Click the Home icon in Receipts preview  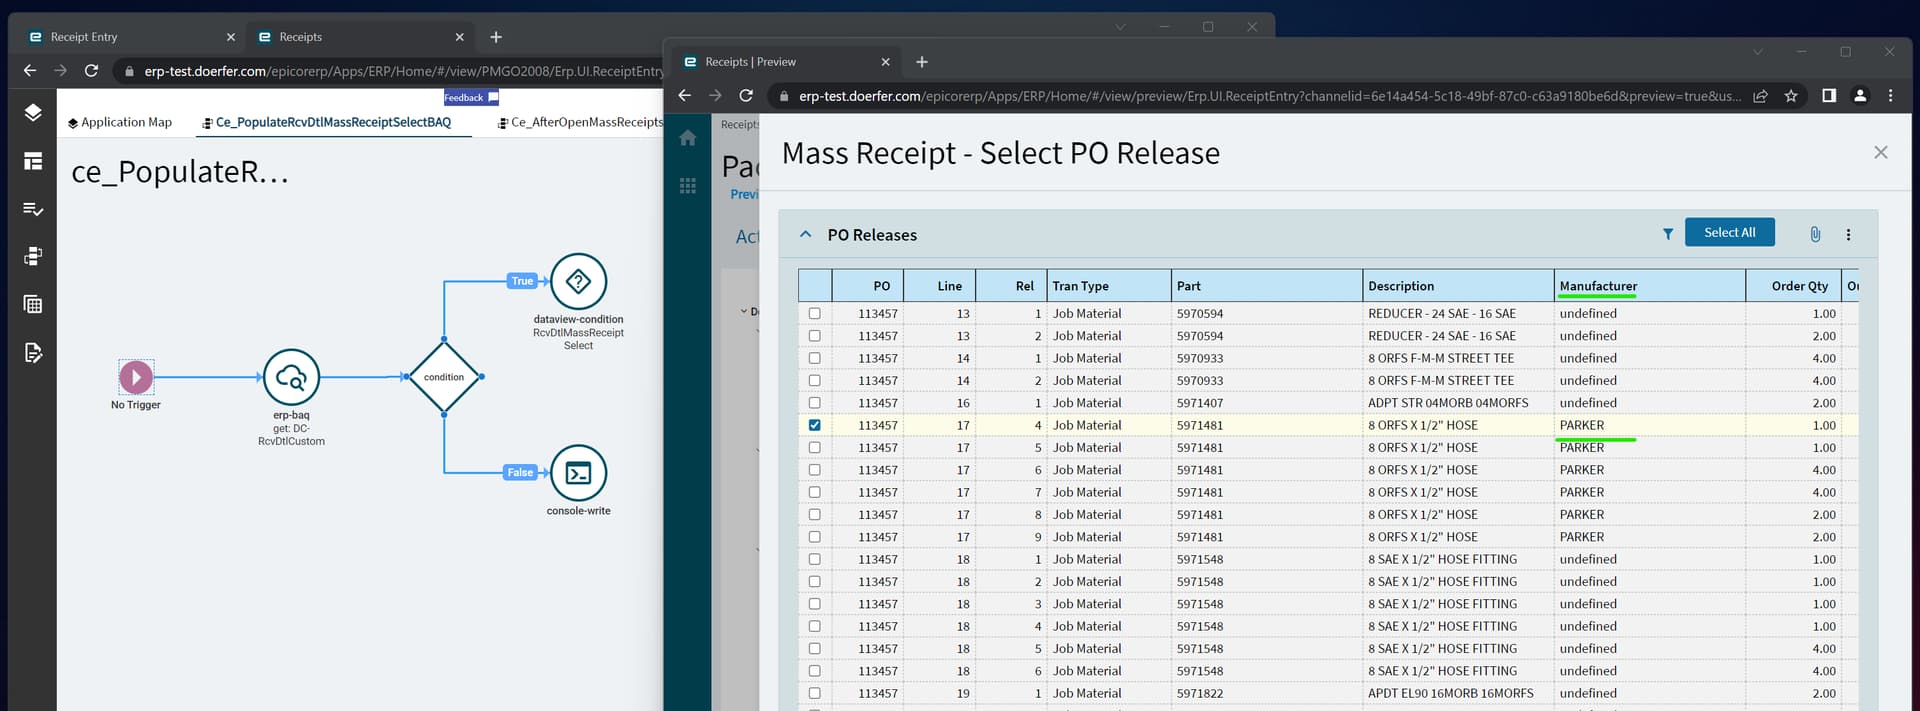[x=688, y=138]
